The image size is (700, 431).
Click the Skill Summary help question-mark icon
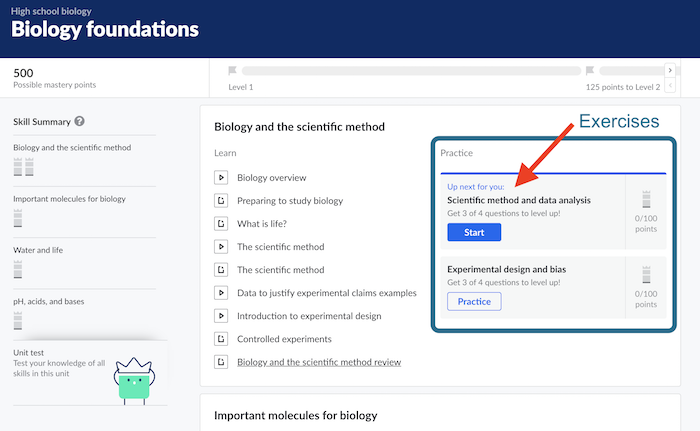[x=79, y=122]
